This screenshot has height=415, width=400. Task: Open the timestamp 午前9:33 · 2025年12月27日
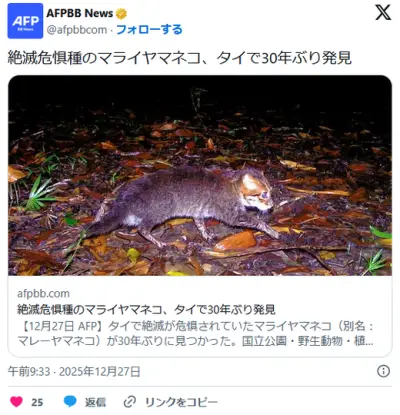pos(74,371)
